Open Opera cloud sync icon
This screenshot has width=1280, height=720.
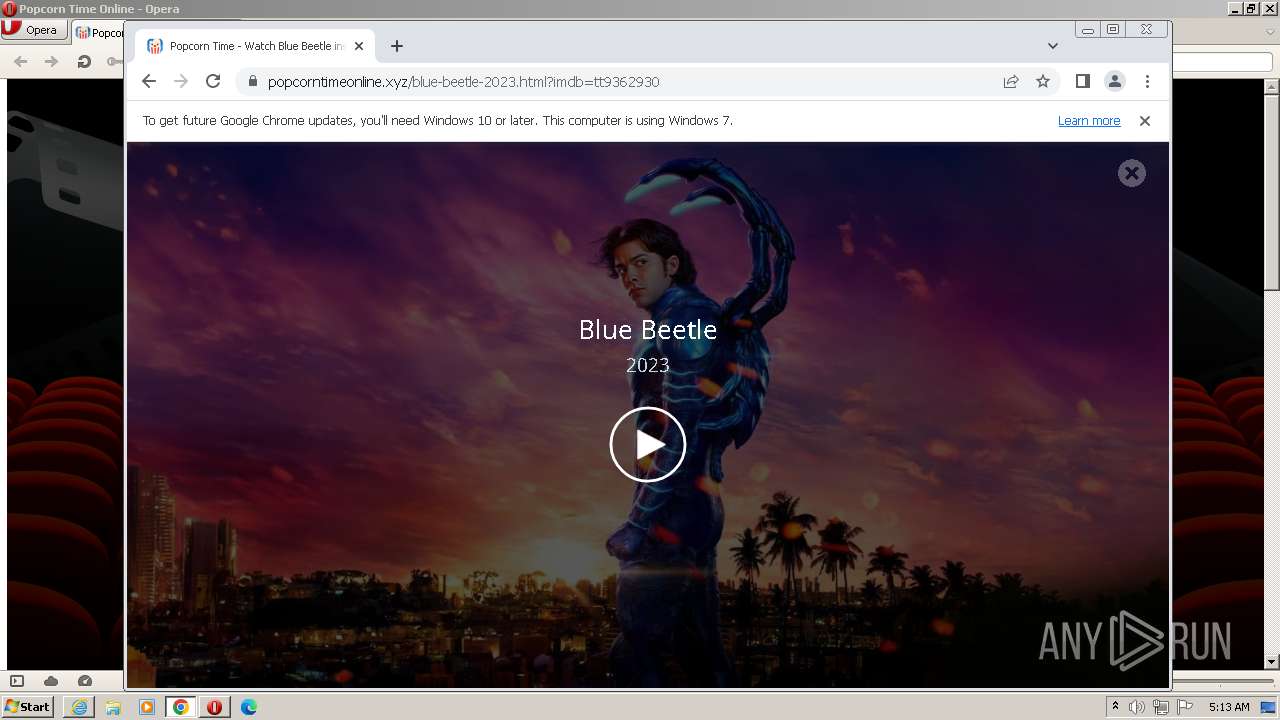tap(50, 681)
